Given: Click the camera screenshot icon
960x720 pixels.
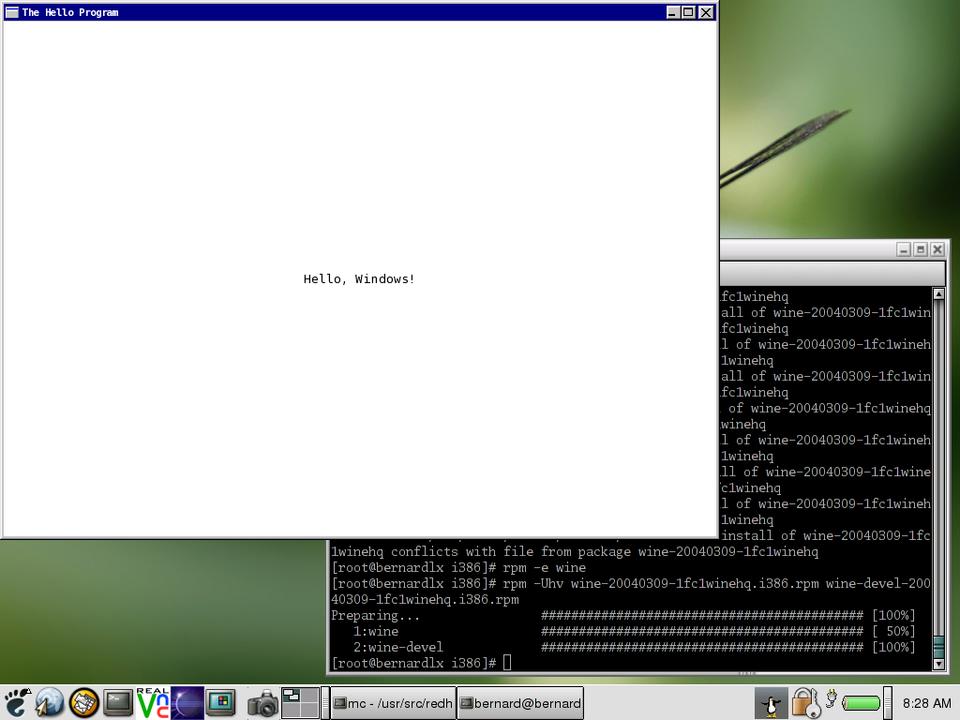Looking at the screenshot, I should point(263,703).
